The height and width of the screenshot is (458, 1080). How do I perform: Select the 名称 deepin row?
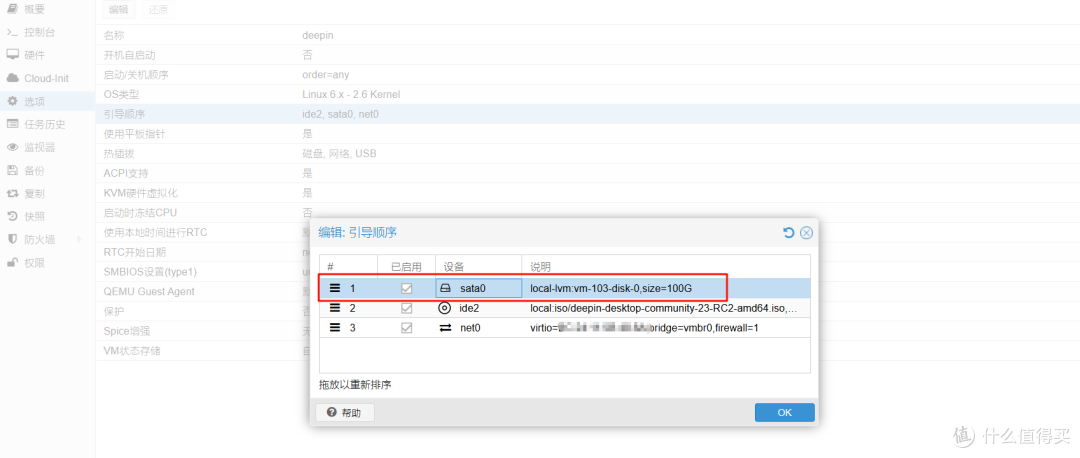pyautogui.click(x=588, y=35)
